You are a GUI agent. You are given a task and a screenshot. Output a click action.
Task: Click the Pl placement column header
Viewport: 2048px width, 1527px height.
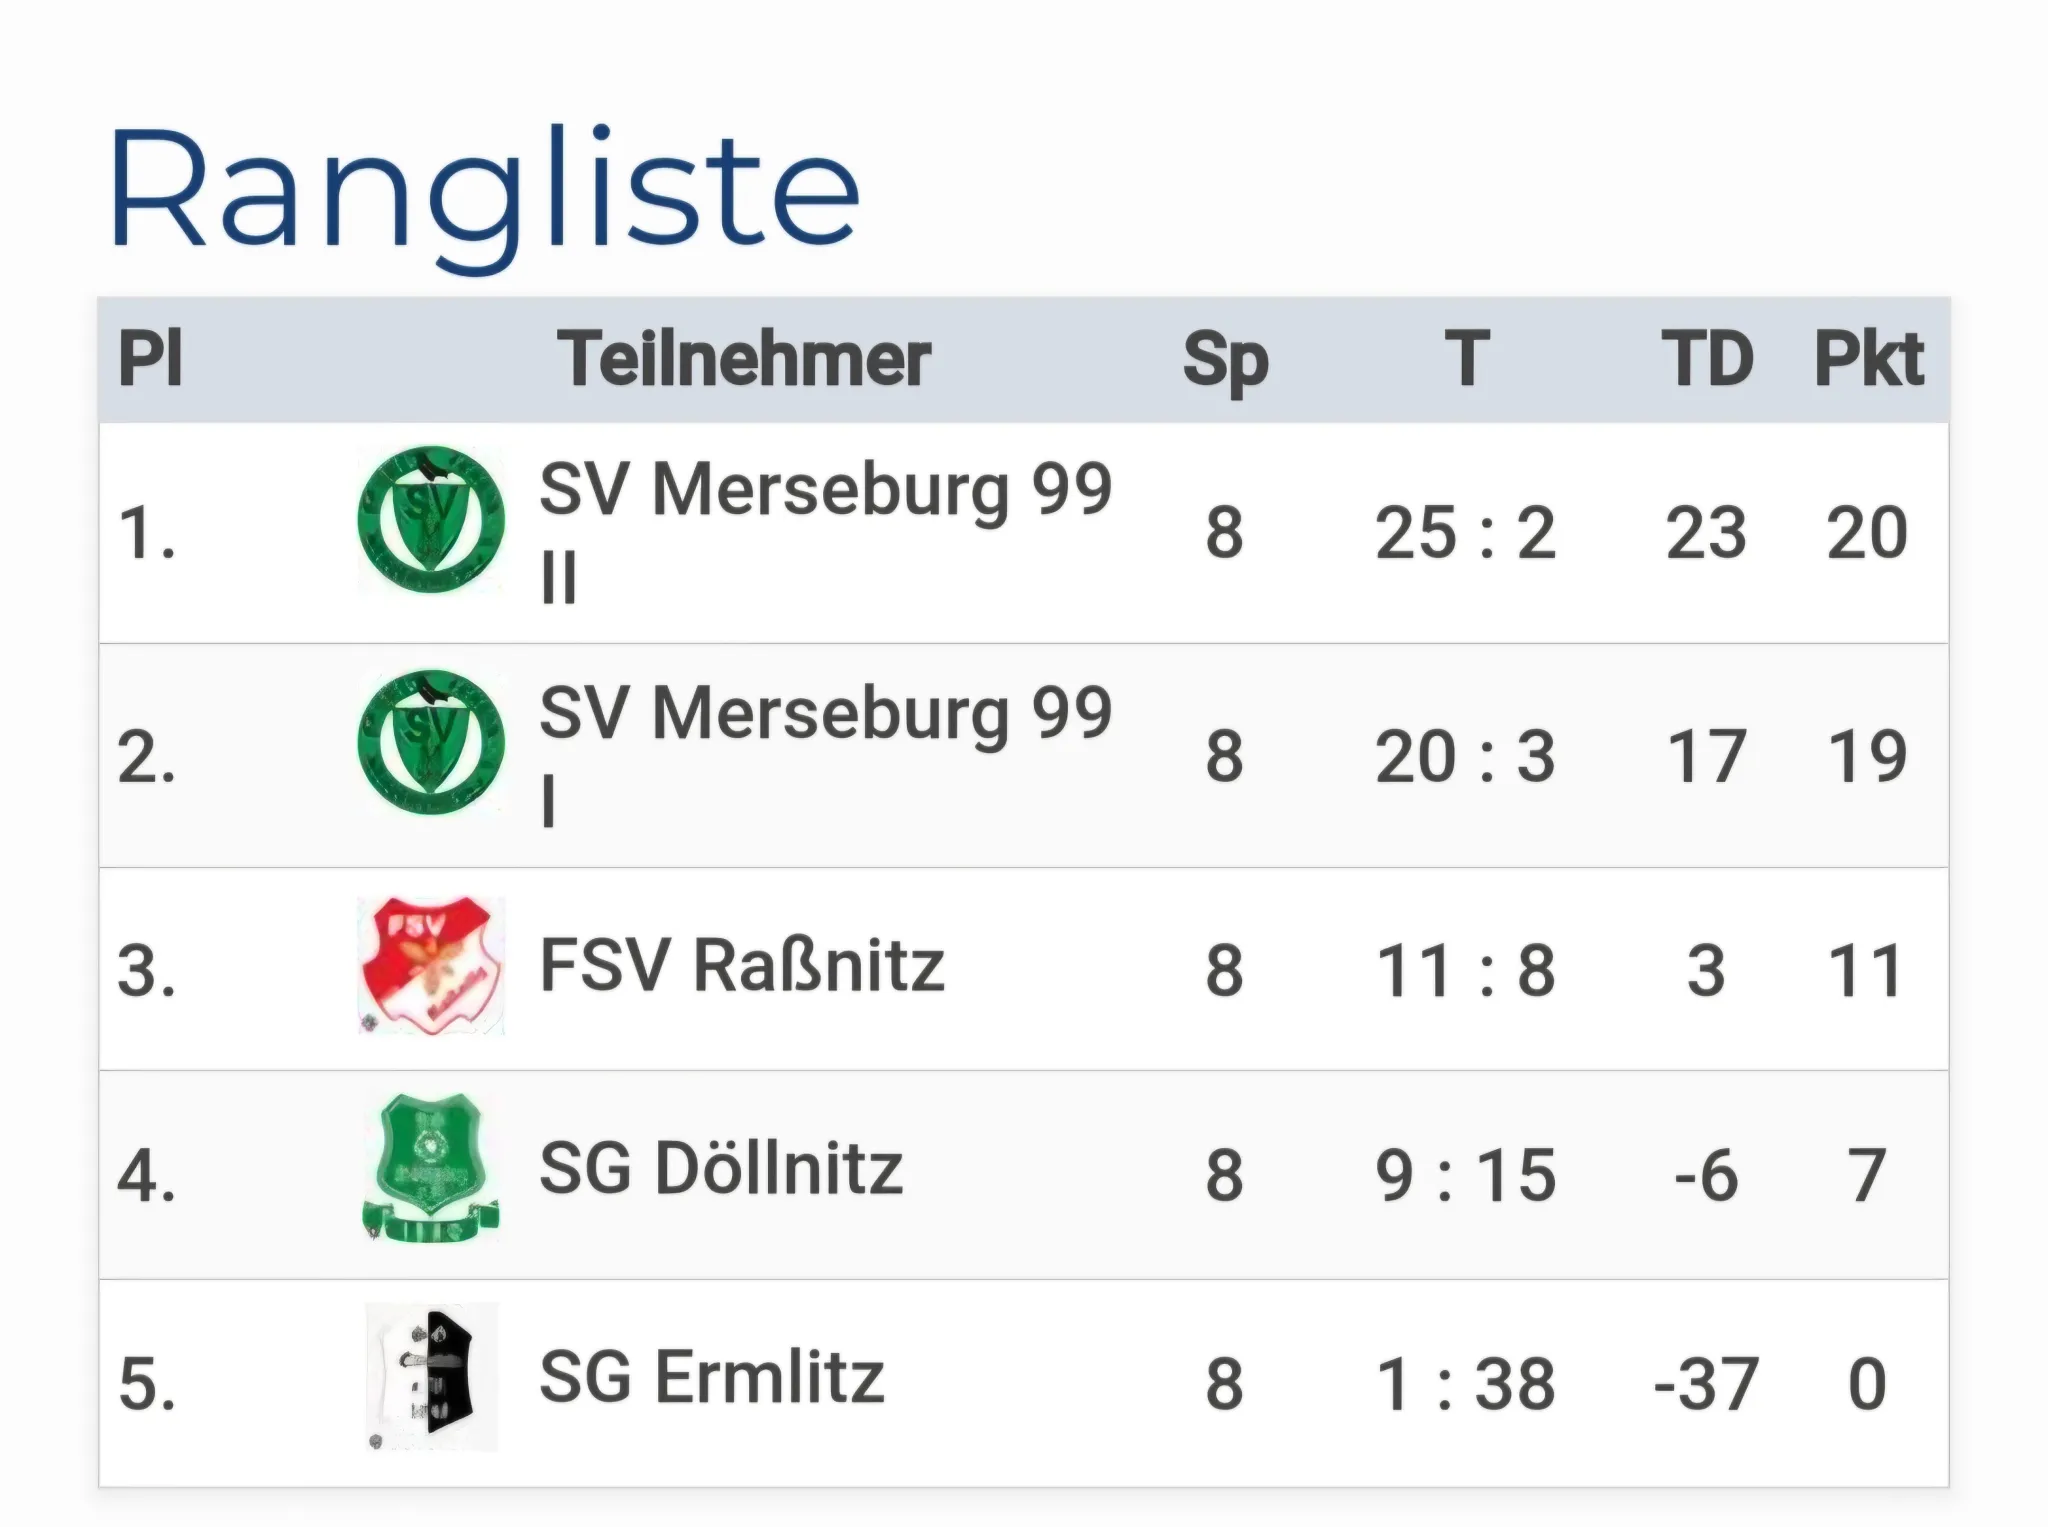pyautogui.click(x=150, y=359)
